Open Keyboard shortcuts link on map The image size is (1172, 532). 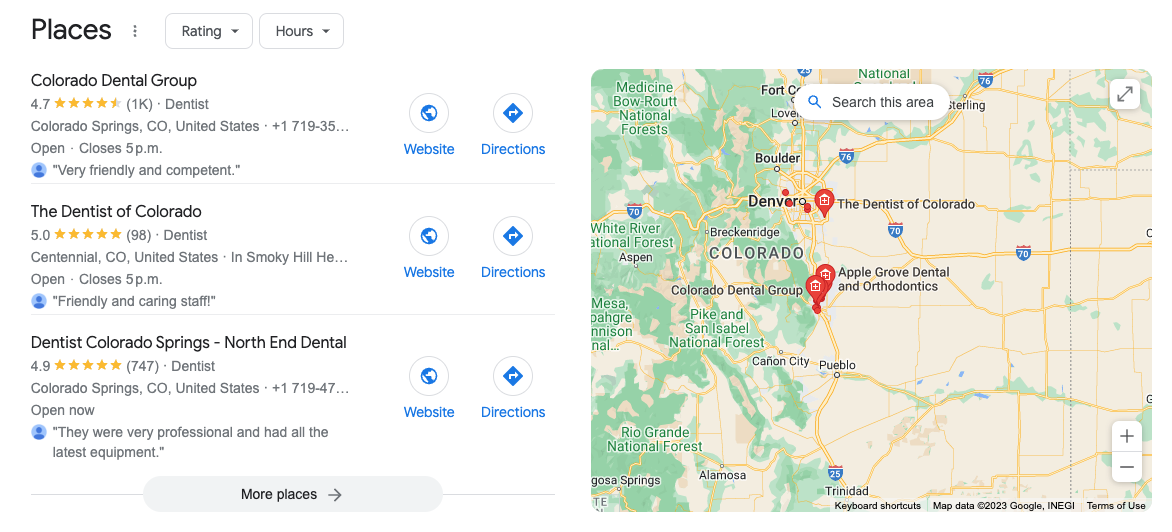(x=878, y=506)
